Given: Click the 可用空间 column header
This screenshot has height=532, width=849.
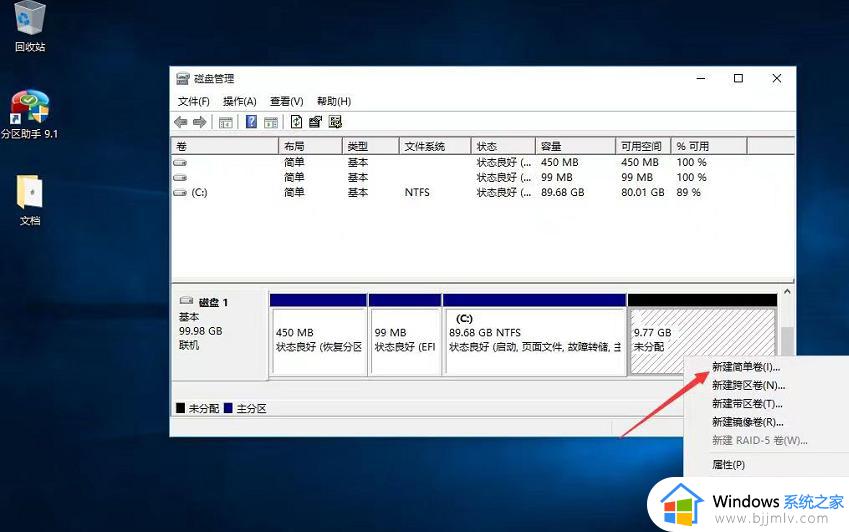Looking at the screenshot, I should 643,146.
